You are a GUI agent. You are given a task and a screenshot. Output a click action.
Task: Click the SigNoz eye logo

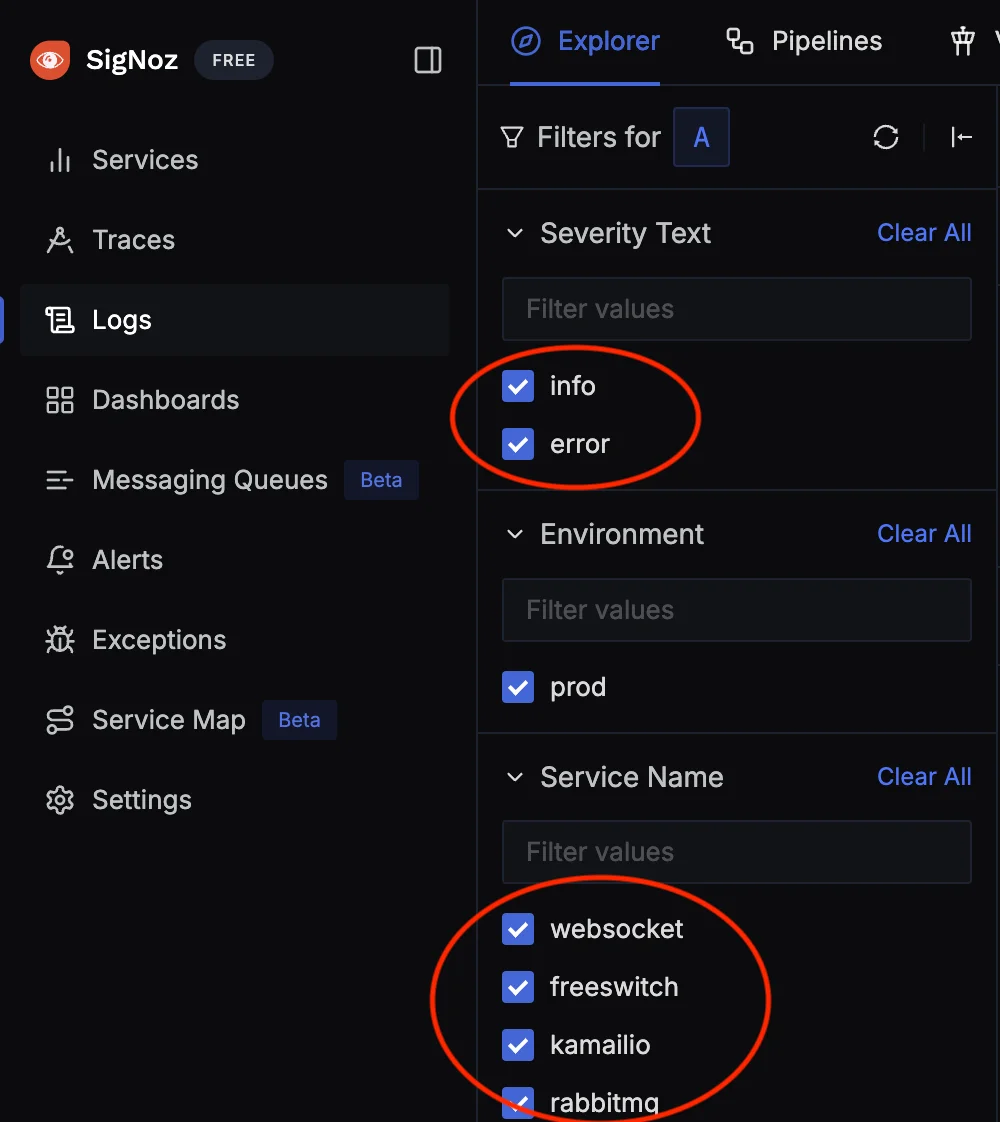tap(50, 60)
